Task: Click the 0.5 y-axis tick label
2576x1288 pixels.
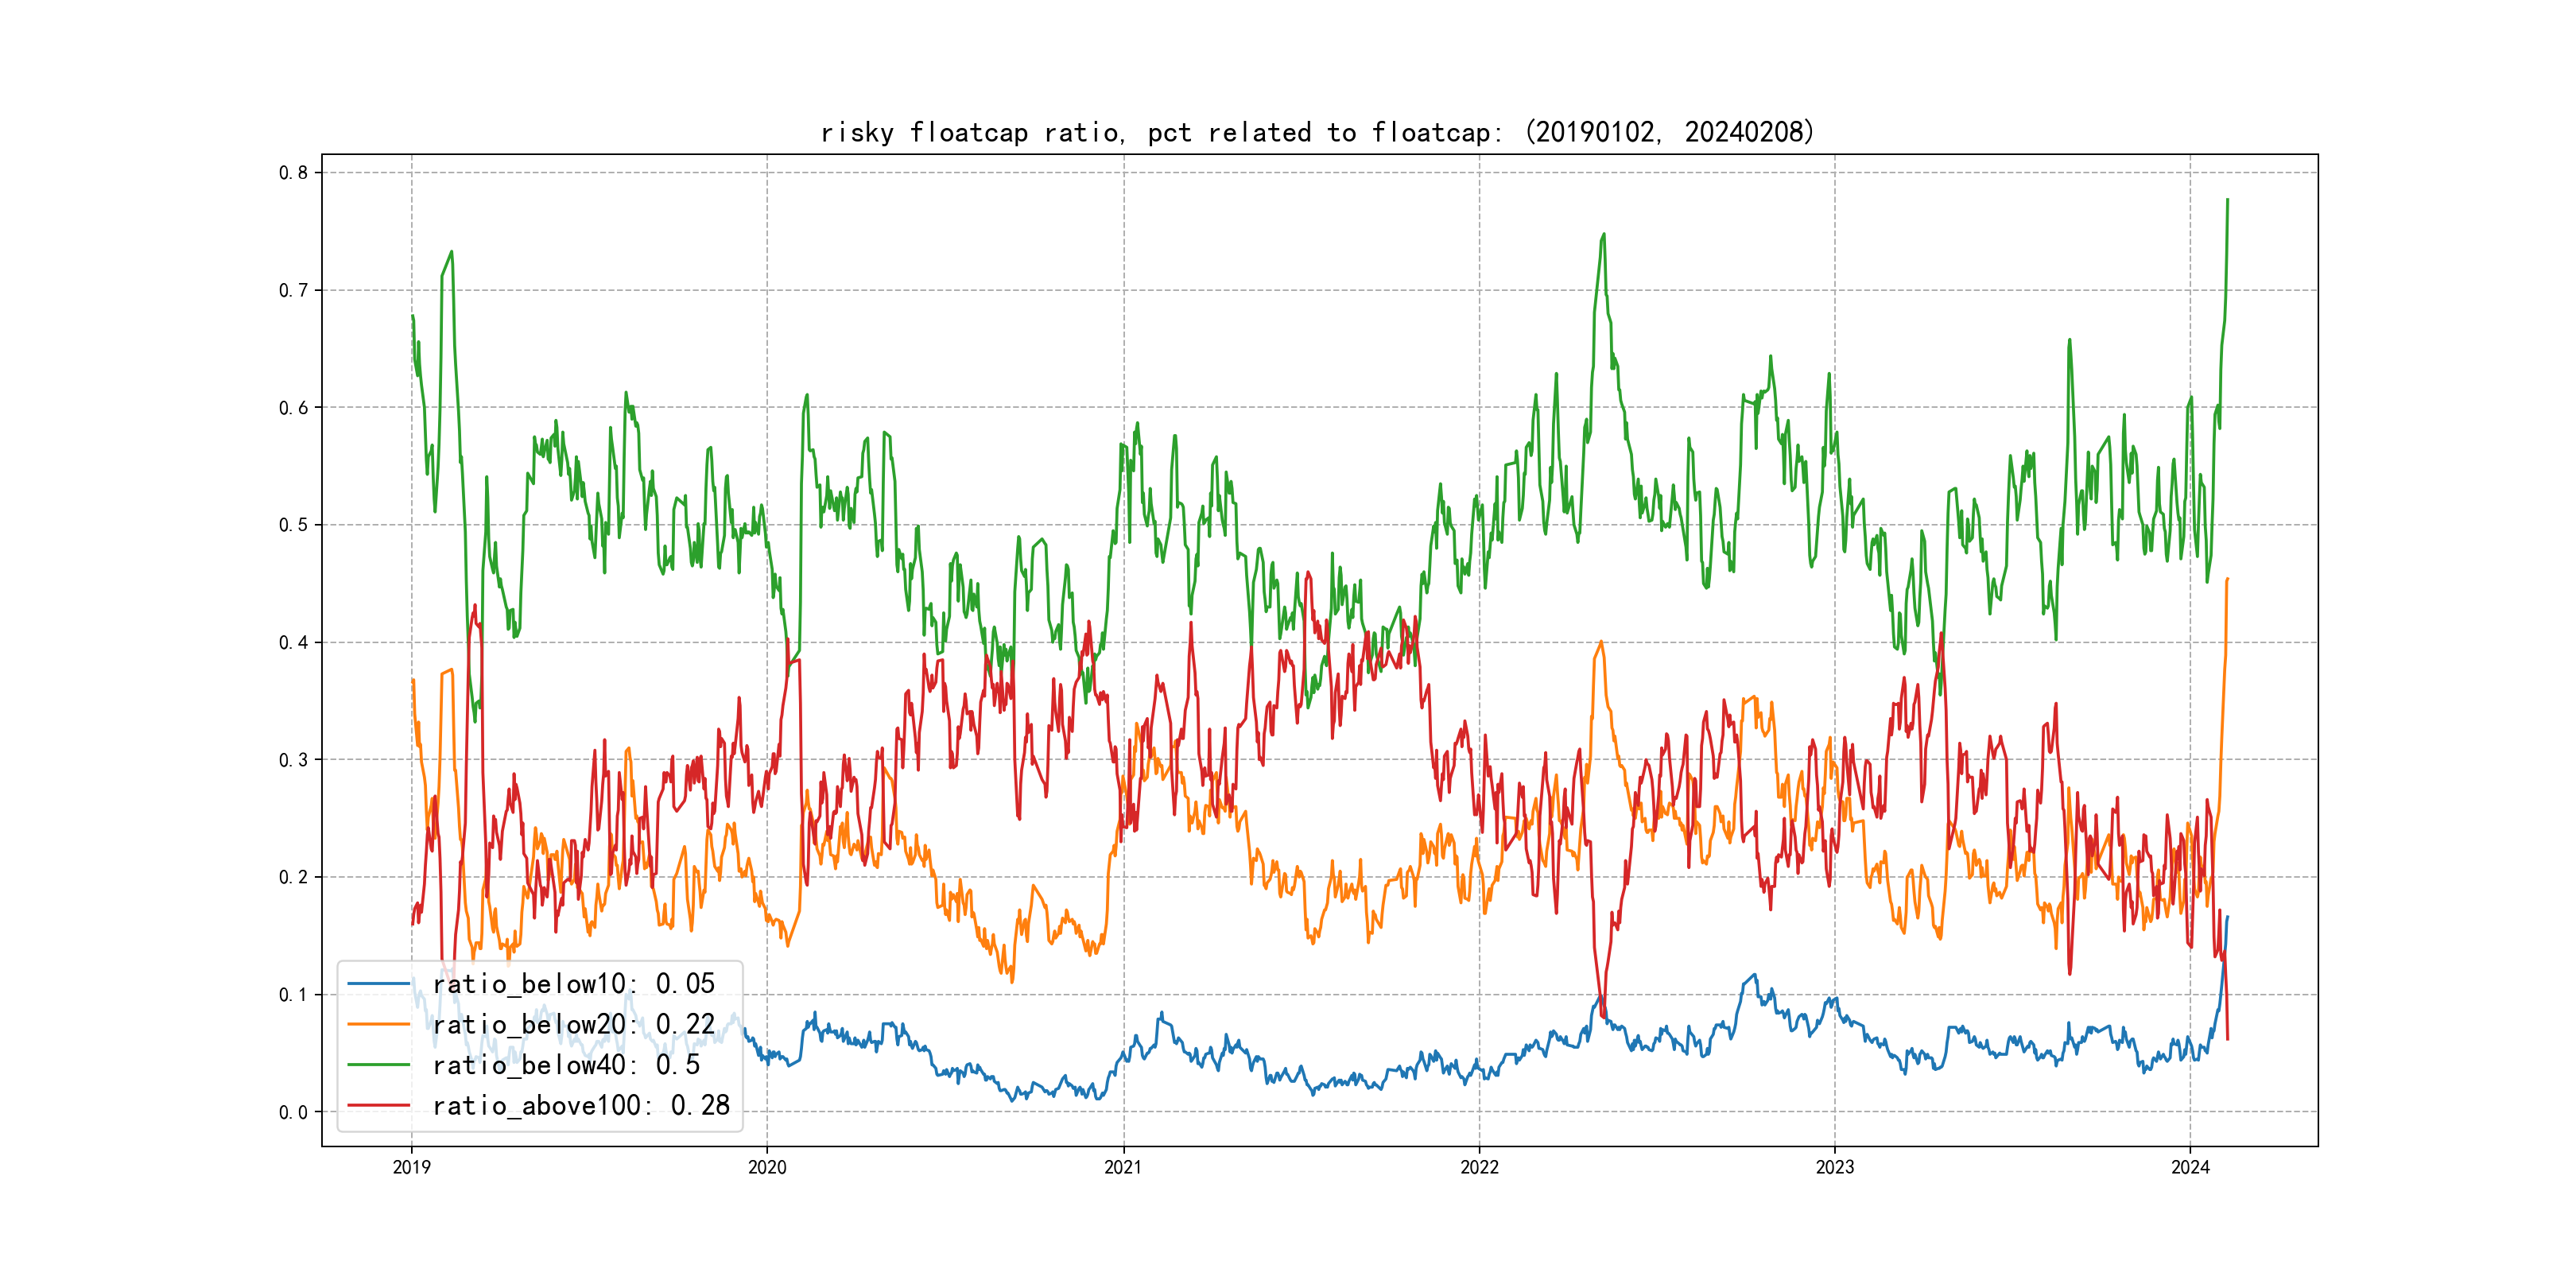Action: point(293,525)
